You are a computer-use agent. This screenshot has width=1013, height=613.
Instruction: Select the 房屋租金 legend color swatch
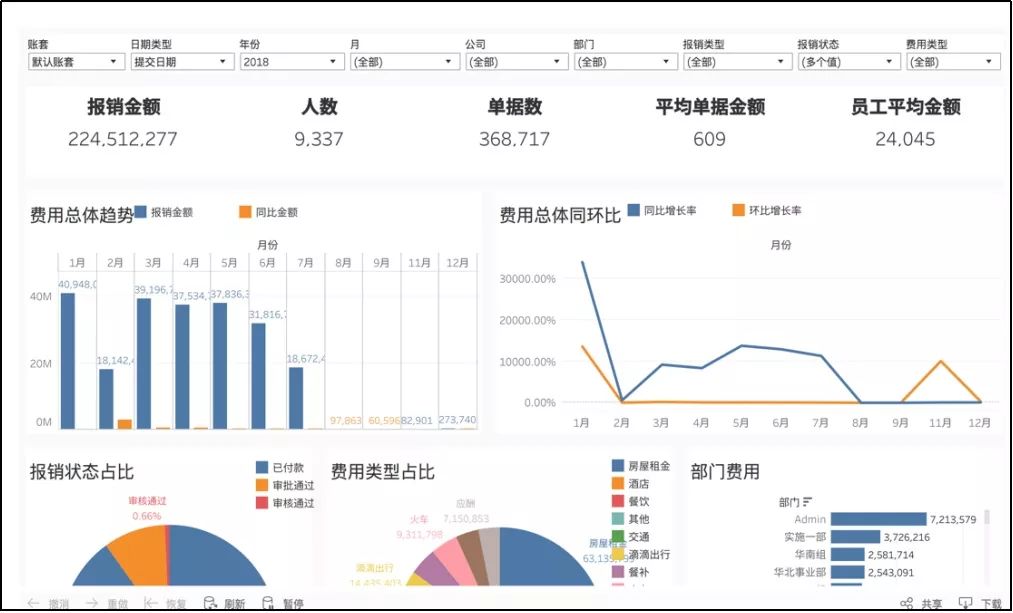pyautogui.click(x=618, y=467)
